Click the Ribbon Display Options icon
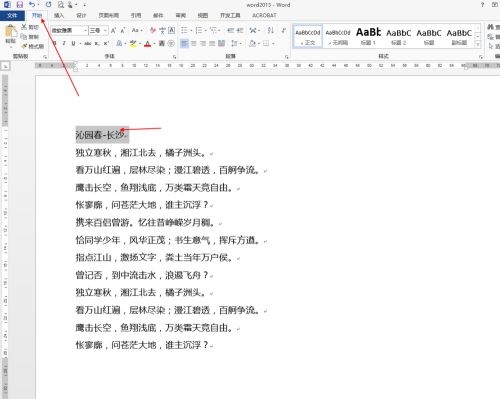 click(495, 5)
